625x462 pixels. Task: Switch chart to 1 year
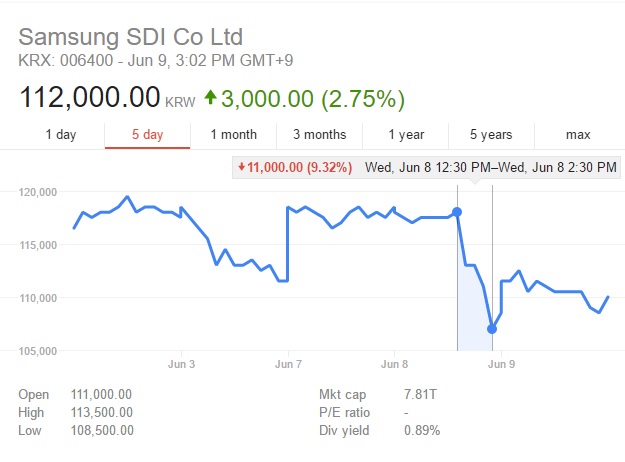pos(406,135)
